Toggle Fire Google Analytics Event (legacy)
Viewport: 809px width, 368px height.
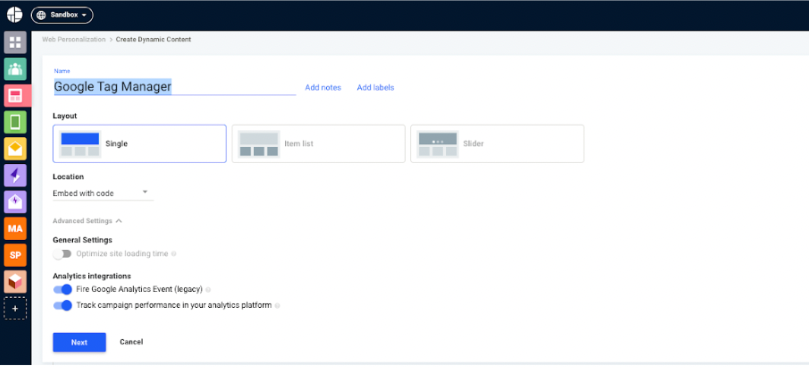(62, 290)
